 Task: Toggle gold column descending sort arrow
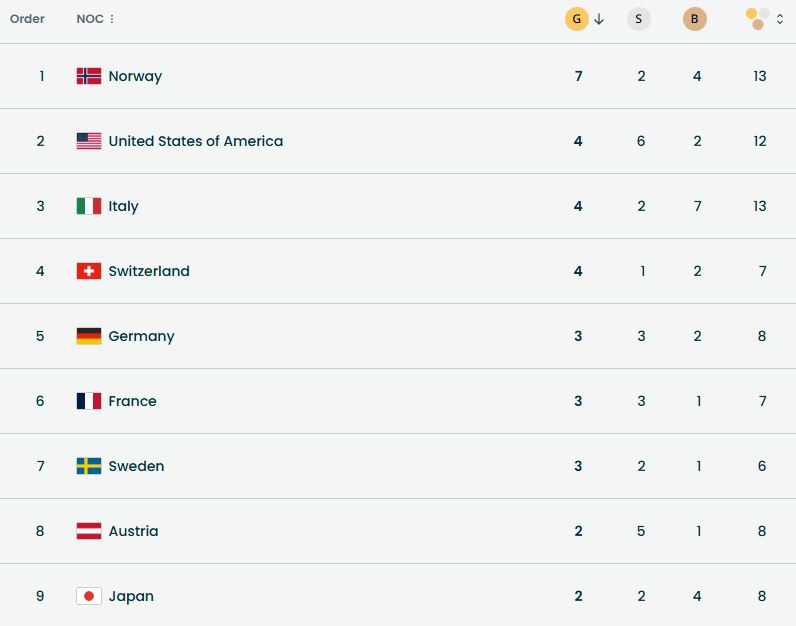pyautogui.click(x=599, y=19)
